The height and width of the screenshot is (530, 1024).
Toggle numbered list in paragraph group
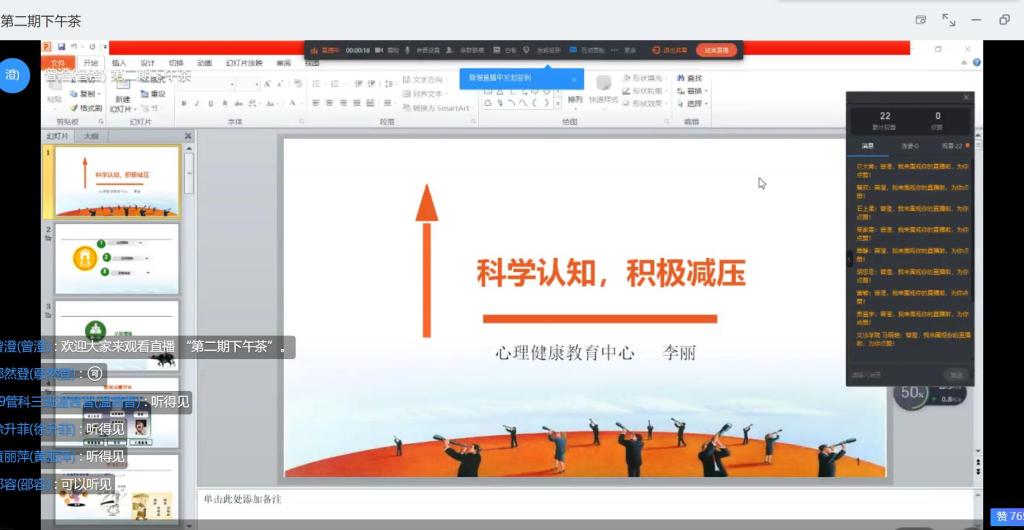[x=335, y=84]
